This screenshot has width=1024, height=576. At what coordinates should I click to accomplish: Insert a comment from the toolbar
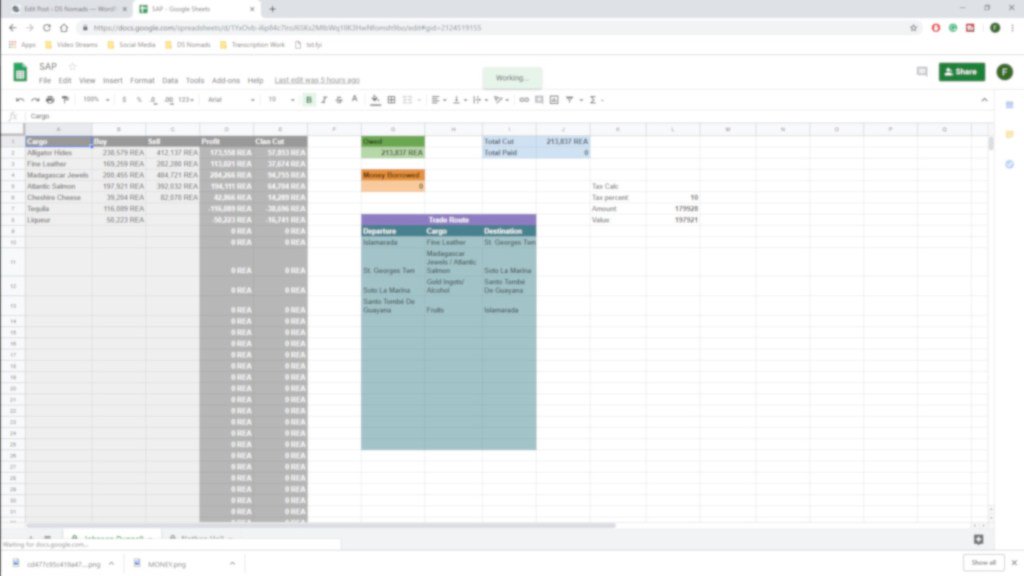tap(539, 100)
